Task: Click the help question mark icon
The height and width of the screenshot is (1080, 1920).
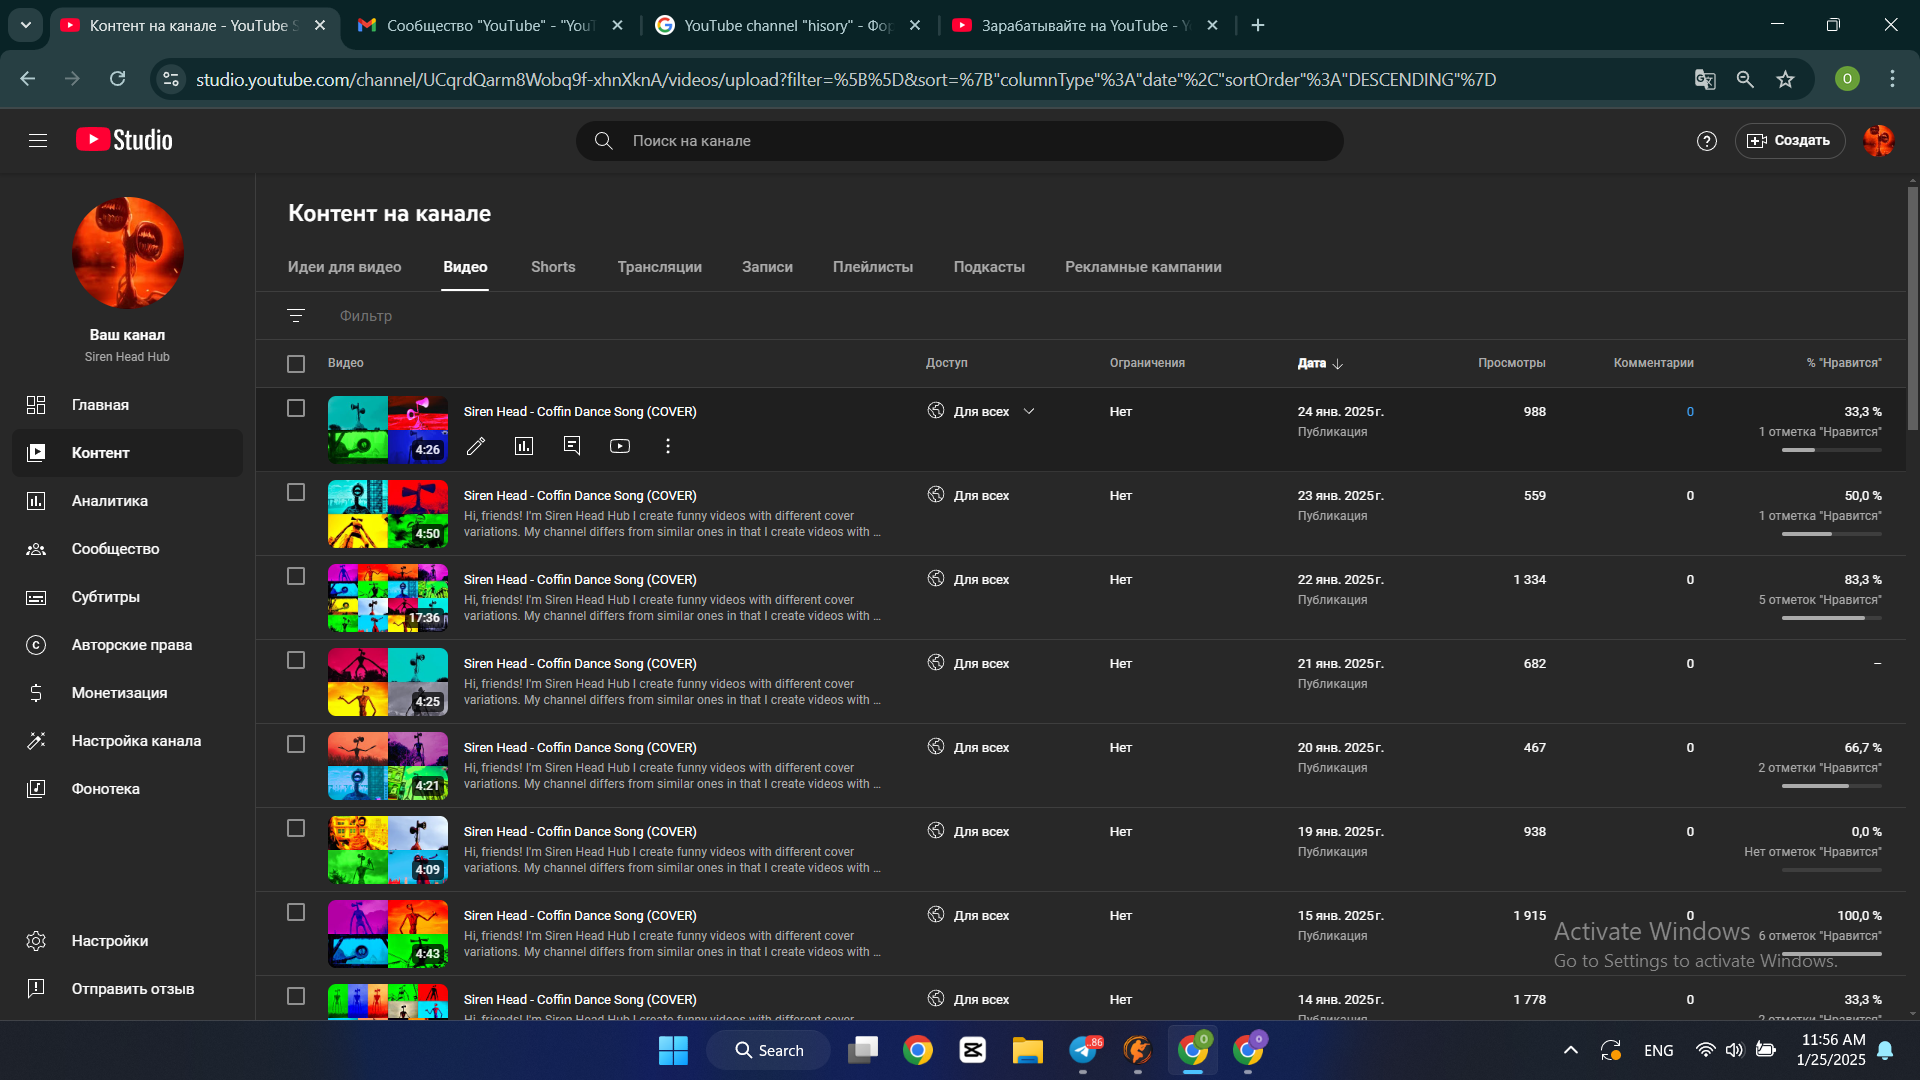Action: coord(1707,141)
